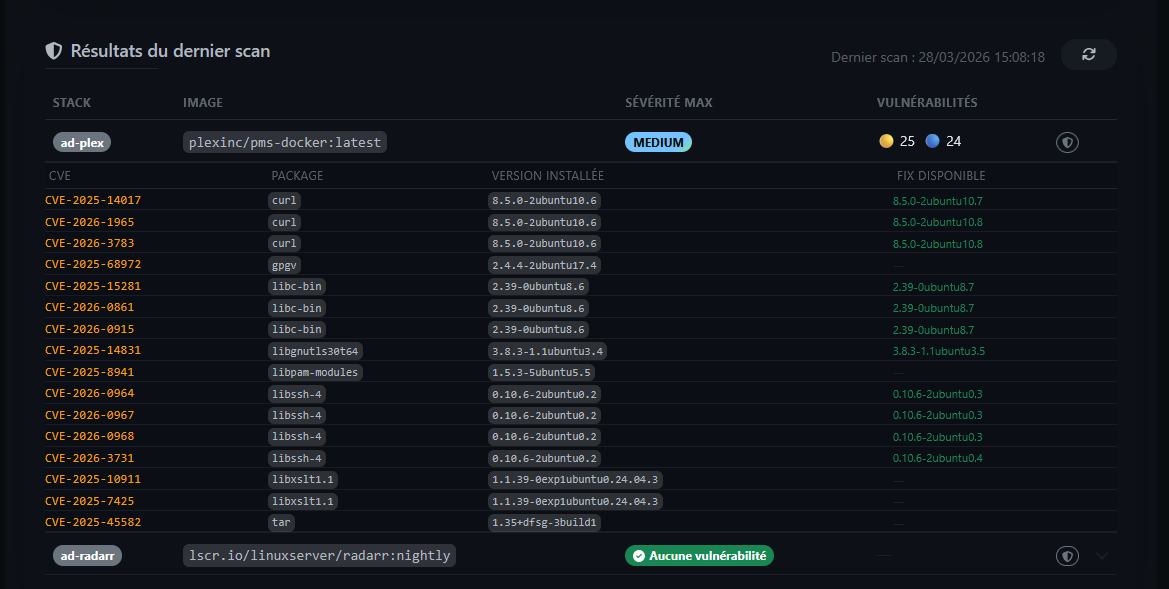Open the CVE-2025-45582 tar entry
This screenshot has width=1169, height=589.
[93, 522]
